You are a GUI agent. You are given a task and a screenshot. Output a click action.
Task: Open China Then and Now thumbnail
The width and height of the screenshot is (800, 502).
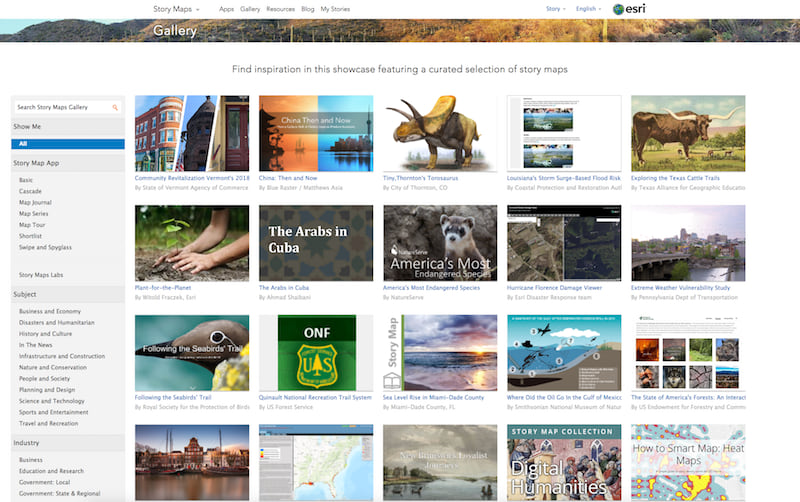316,133
